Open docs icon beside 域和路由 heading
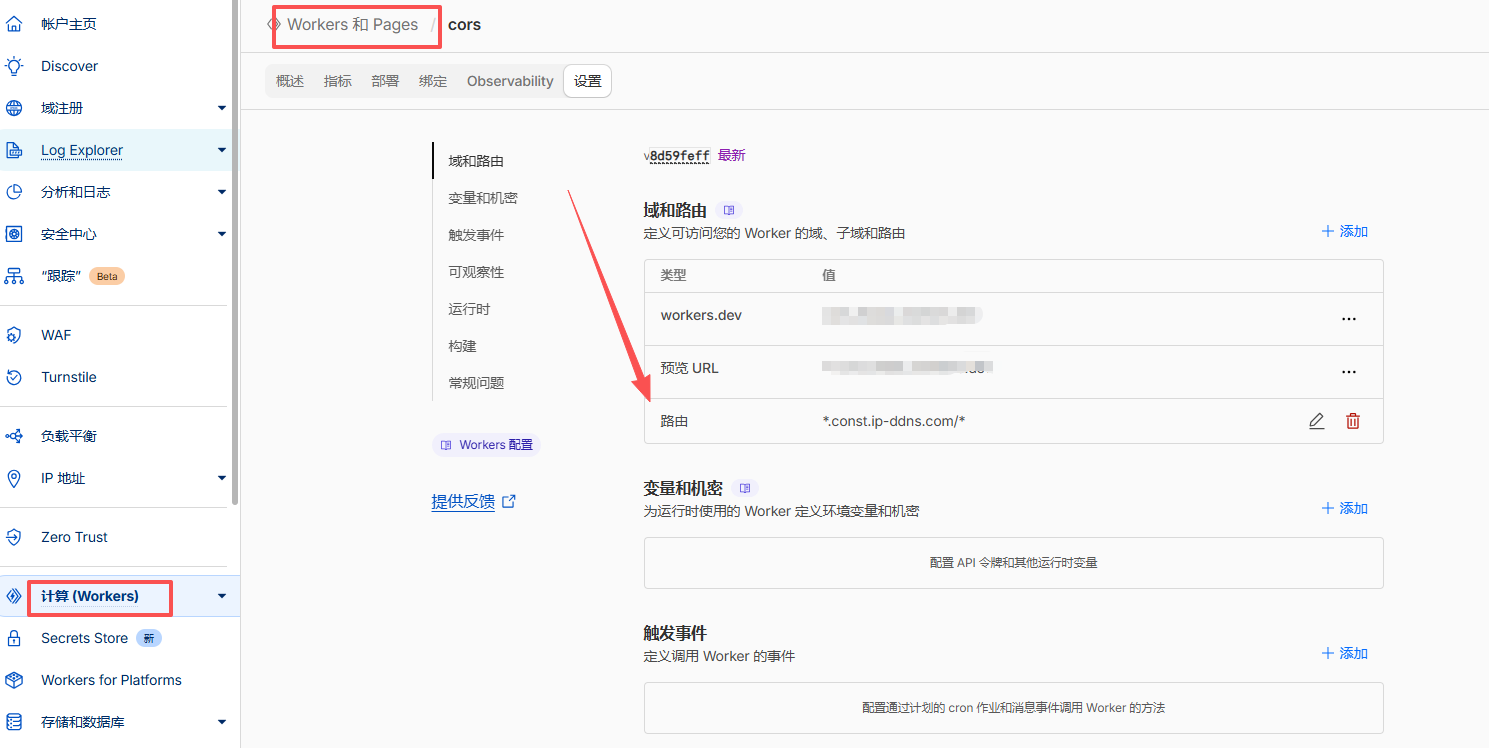This screenshot has height=748, width=1489. tap(729, 211)
